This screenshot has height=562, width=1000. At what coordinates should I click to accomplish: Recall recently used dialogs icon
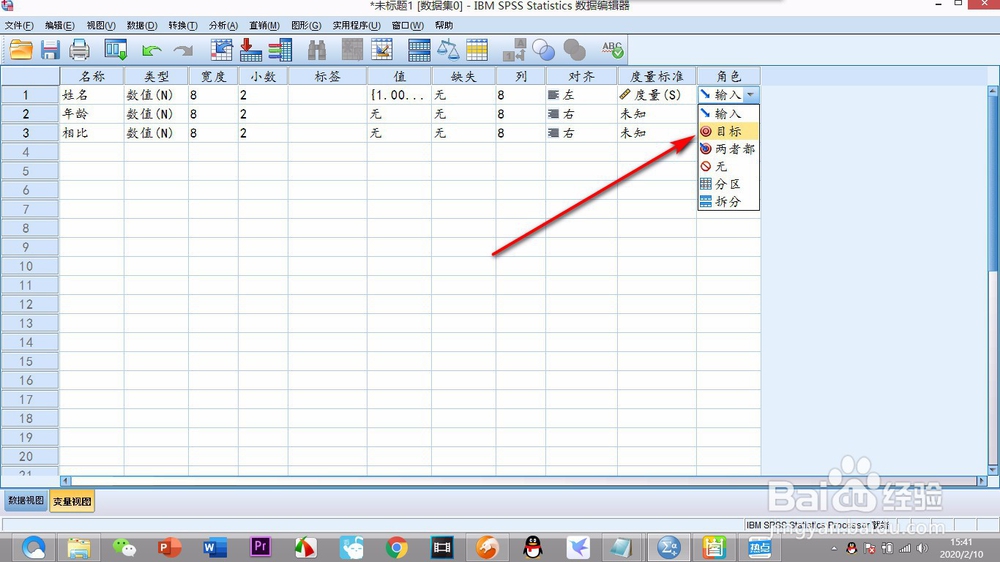(x=116, y=50)
